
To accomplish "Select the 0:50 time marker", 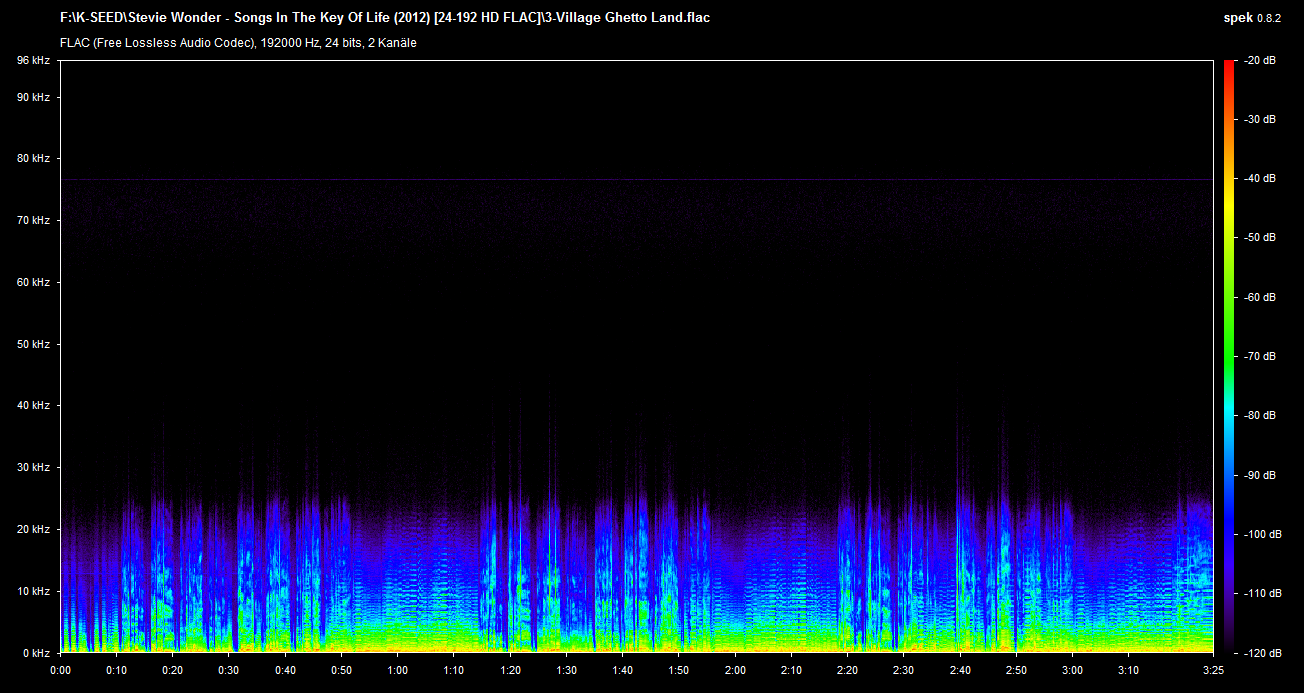I will click(x=342, y=670).
